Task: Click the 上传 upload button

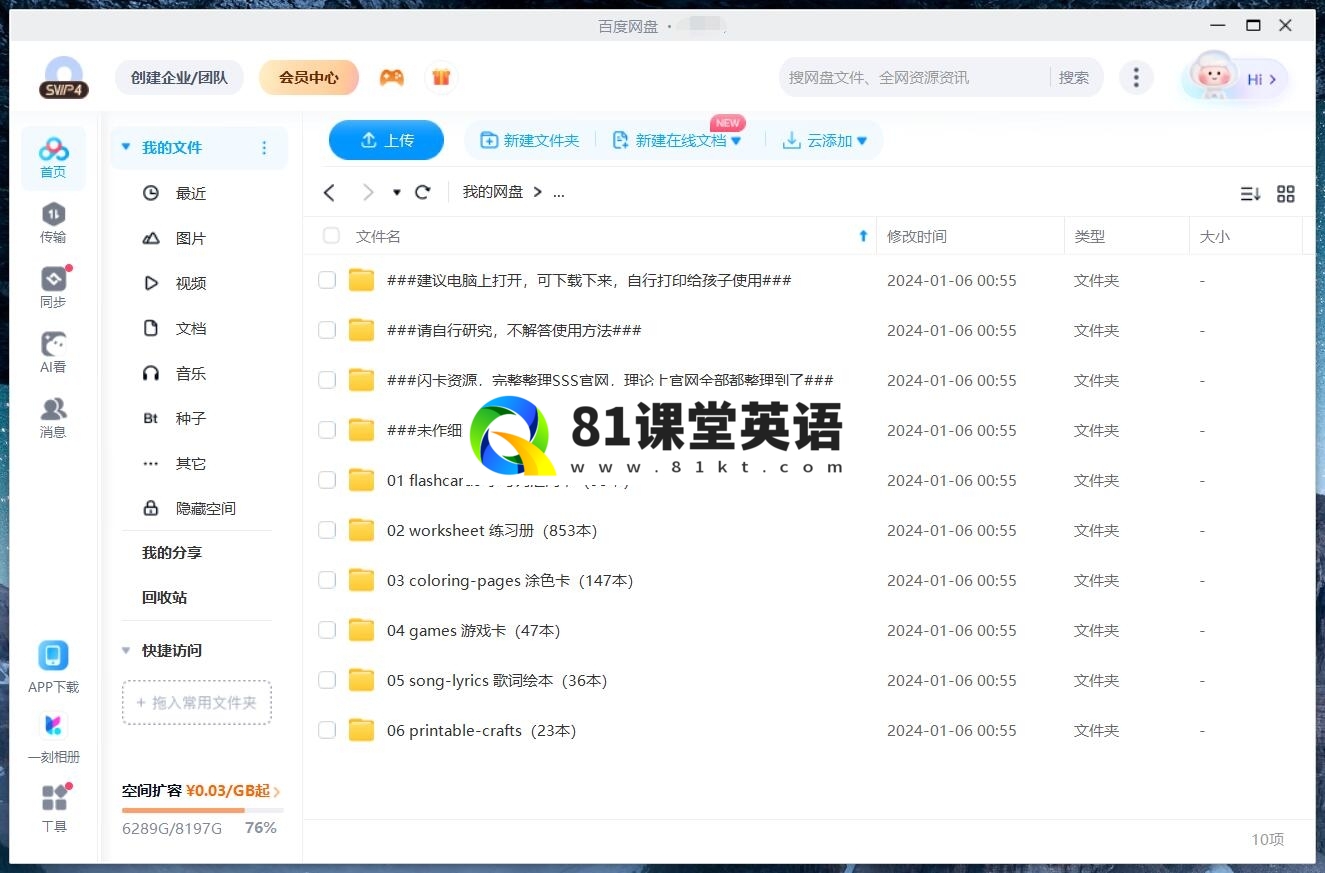Action: click(386, 140)
